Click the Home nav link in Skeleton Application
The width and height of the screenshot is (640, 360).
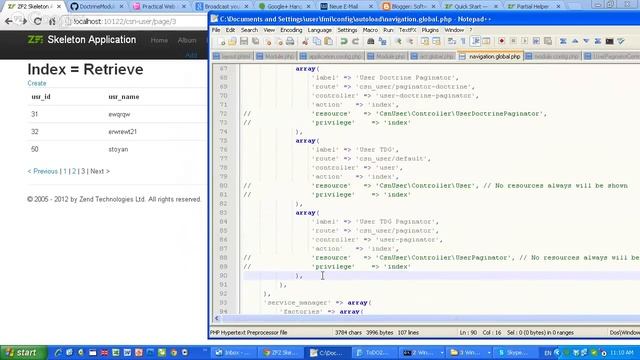tap(159, 40)
